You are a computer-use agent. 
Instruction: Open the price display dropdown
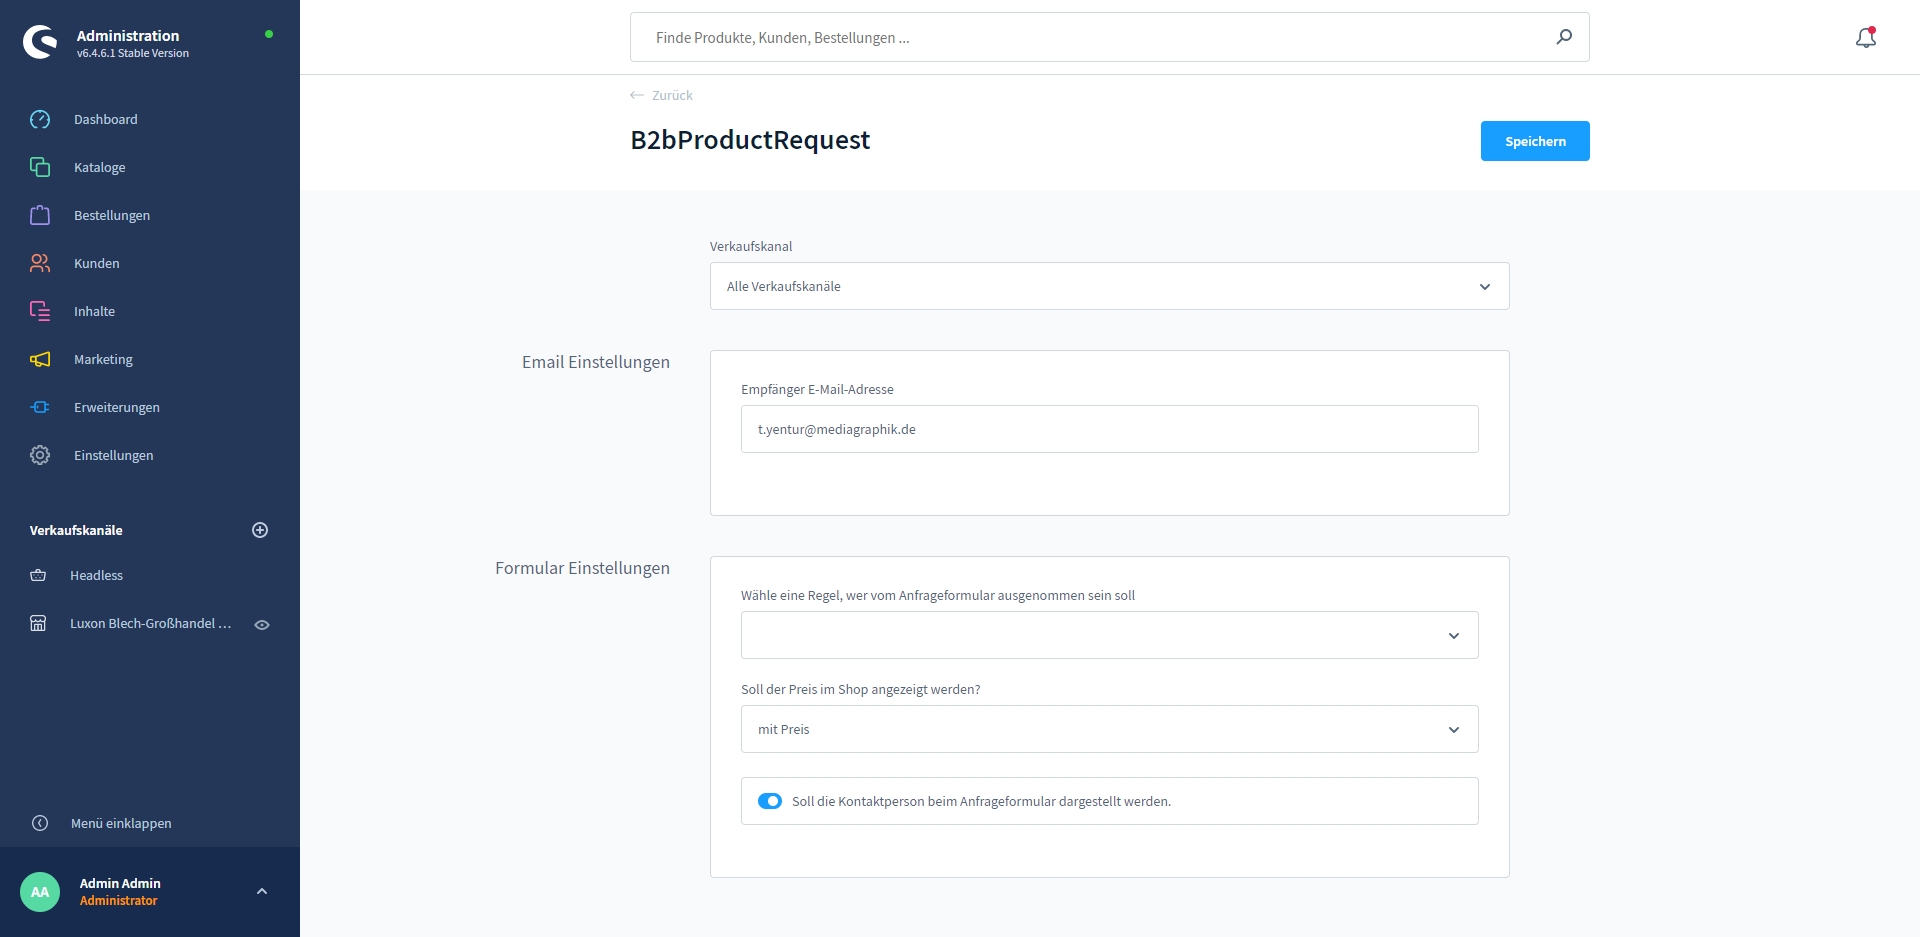click(x=1109, y=729)
